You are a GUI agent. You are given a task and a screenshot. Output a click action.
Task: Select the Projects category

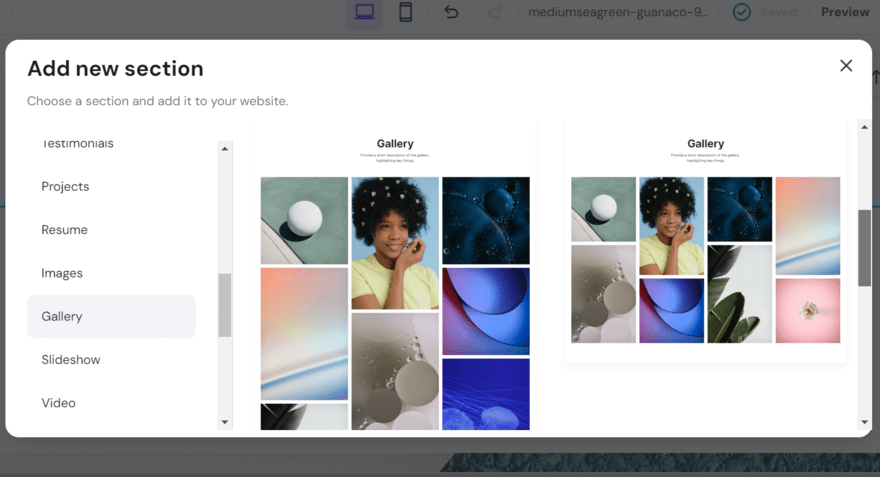tap(65, 187)
